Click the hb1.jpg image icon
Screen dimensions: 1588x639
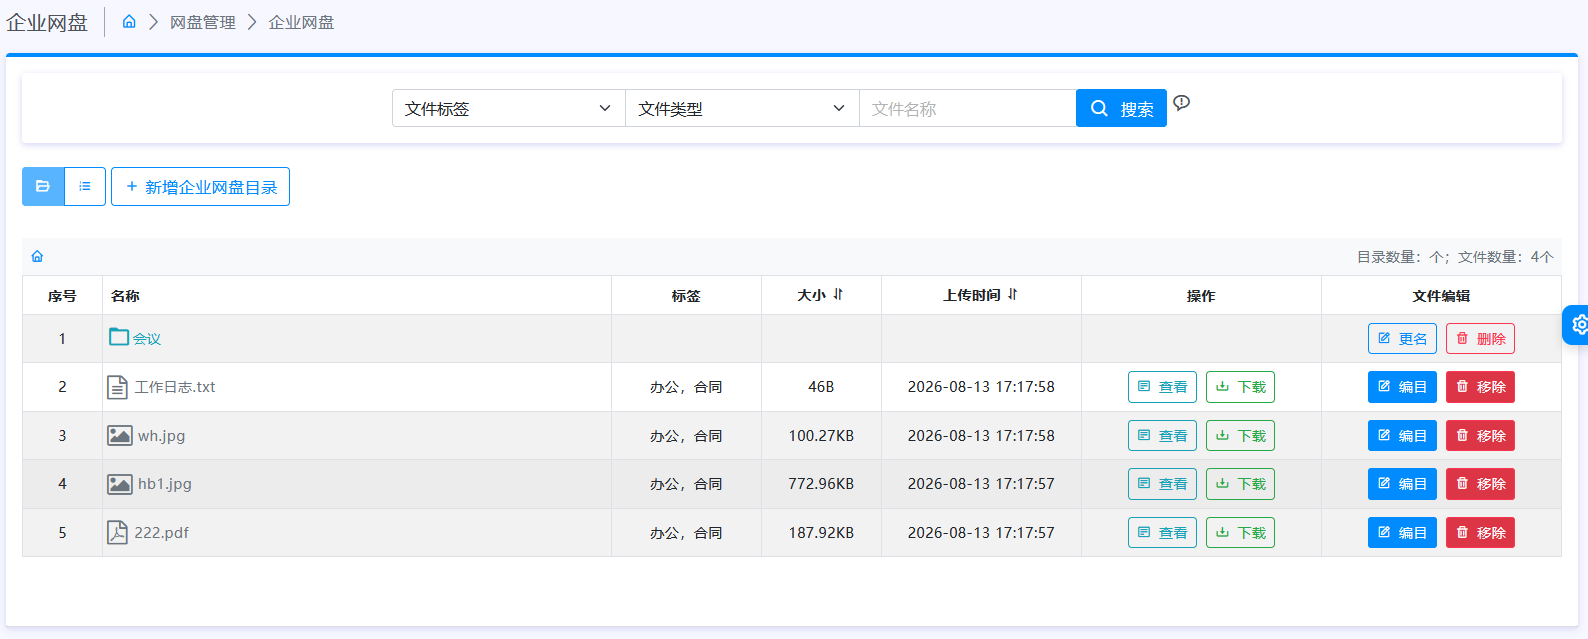coord(120,484)
